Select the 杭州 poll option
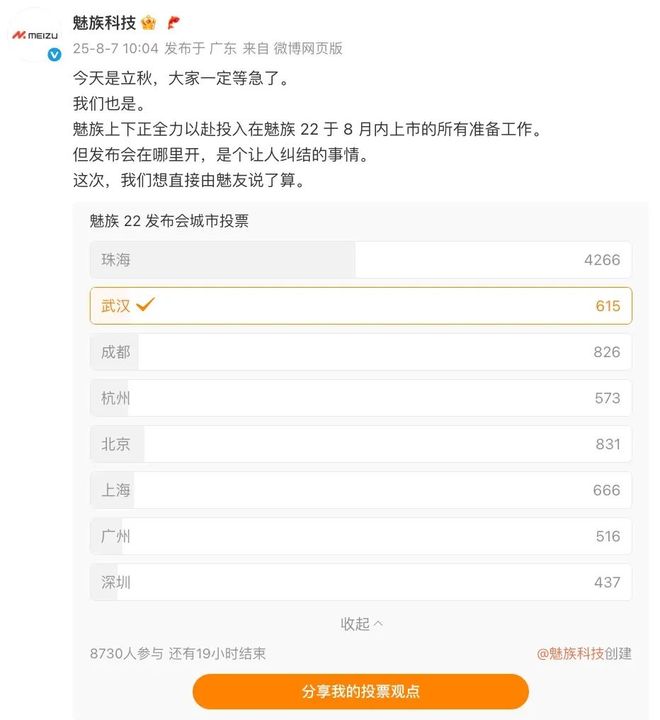 [360, 398]
